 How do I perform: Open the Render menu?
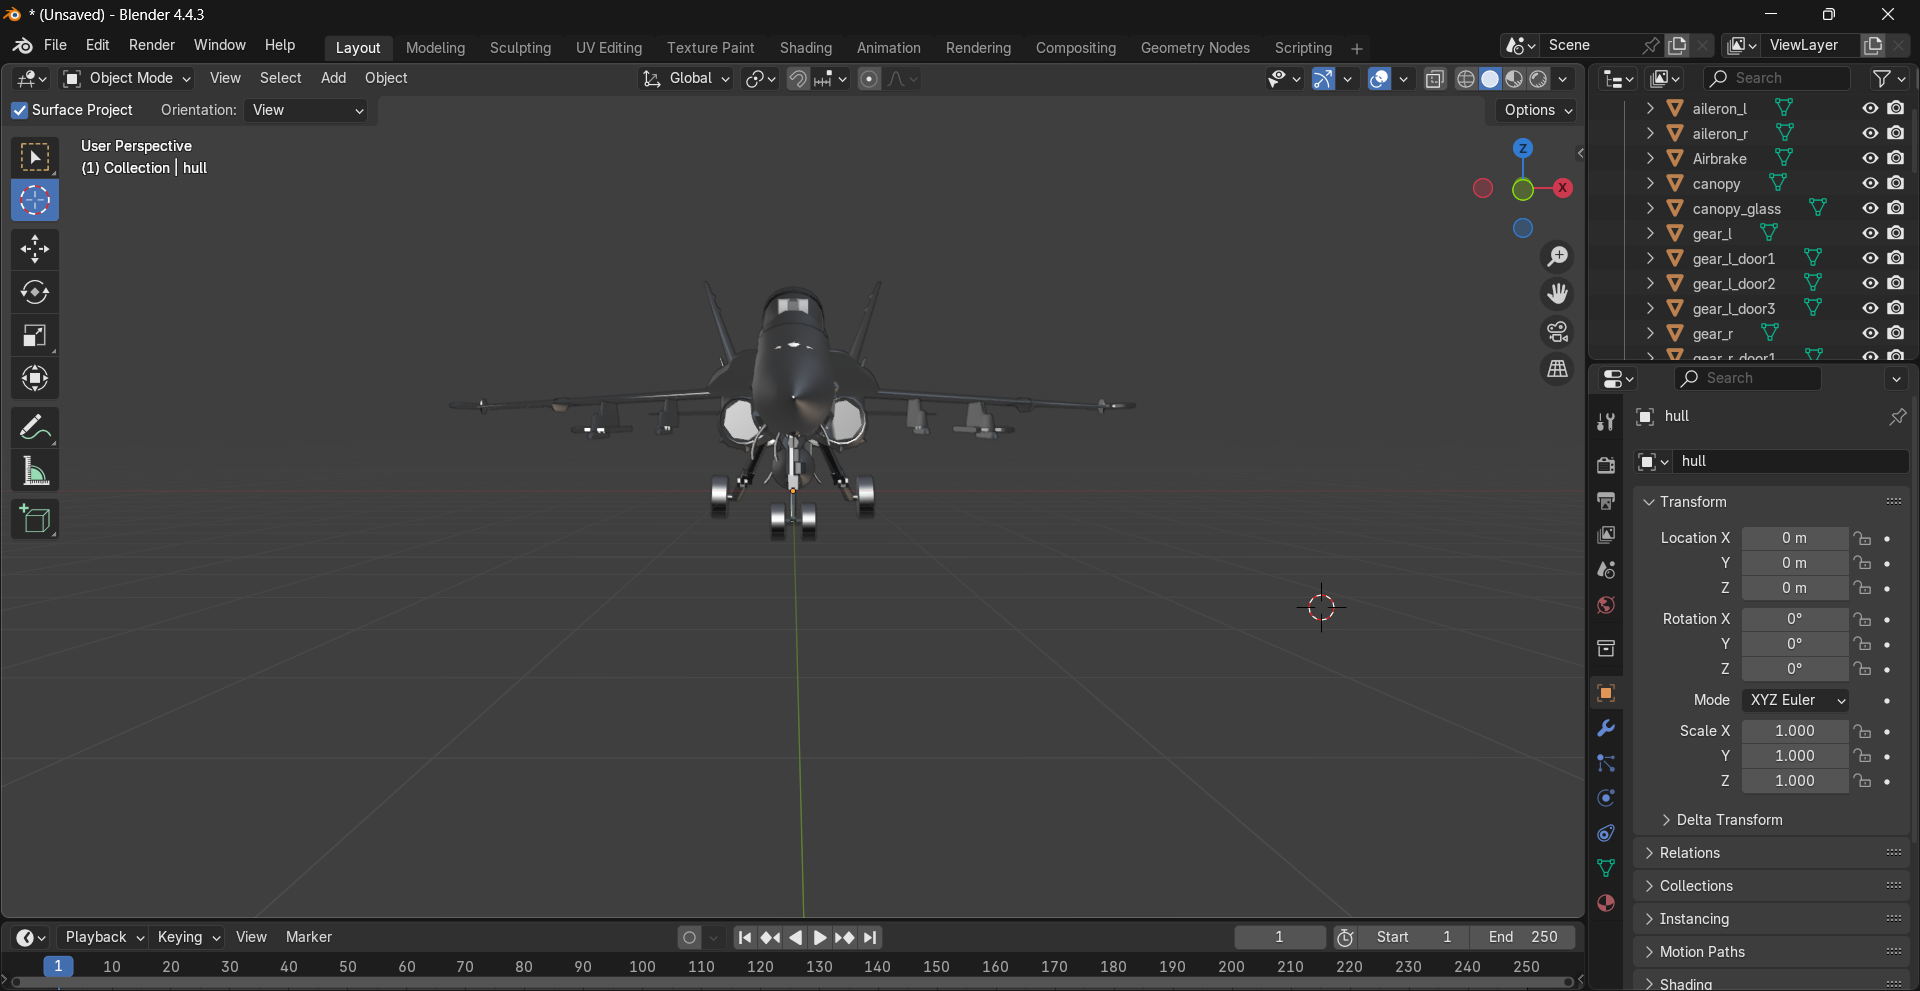click(152, 46)
